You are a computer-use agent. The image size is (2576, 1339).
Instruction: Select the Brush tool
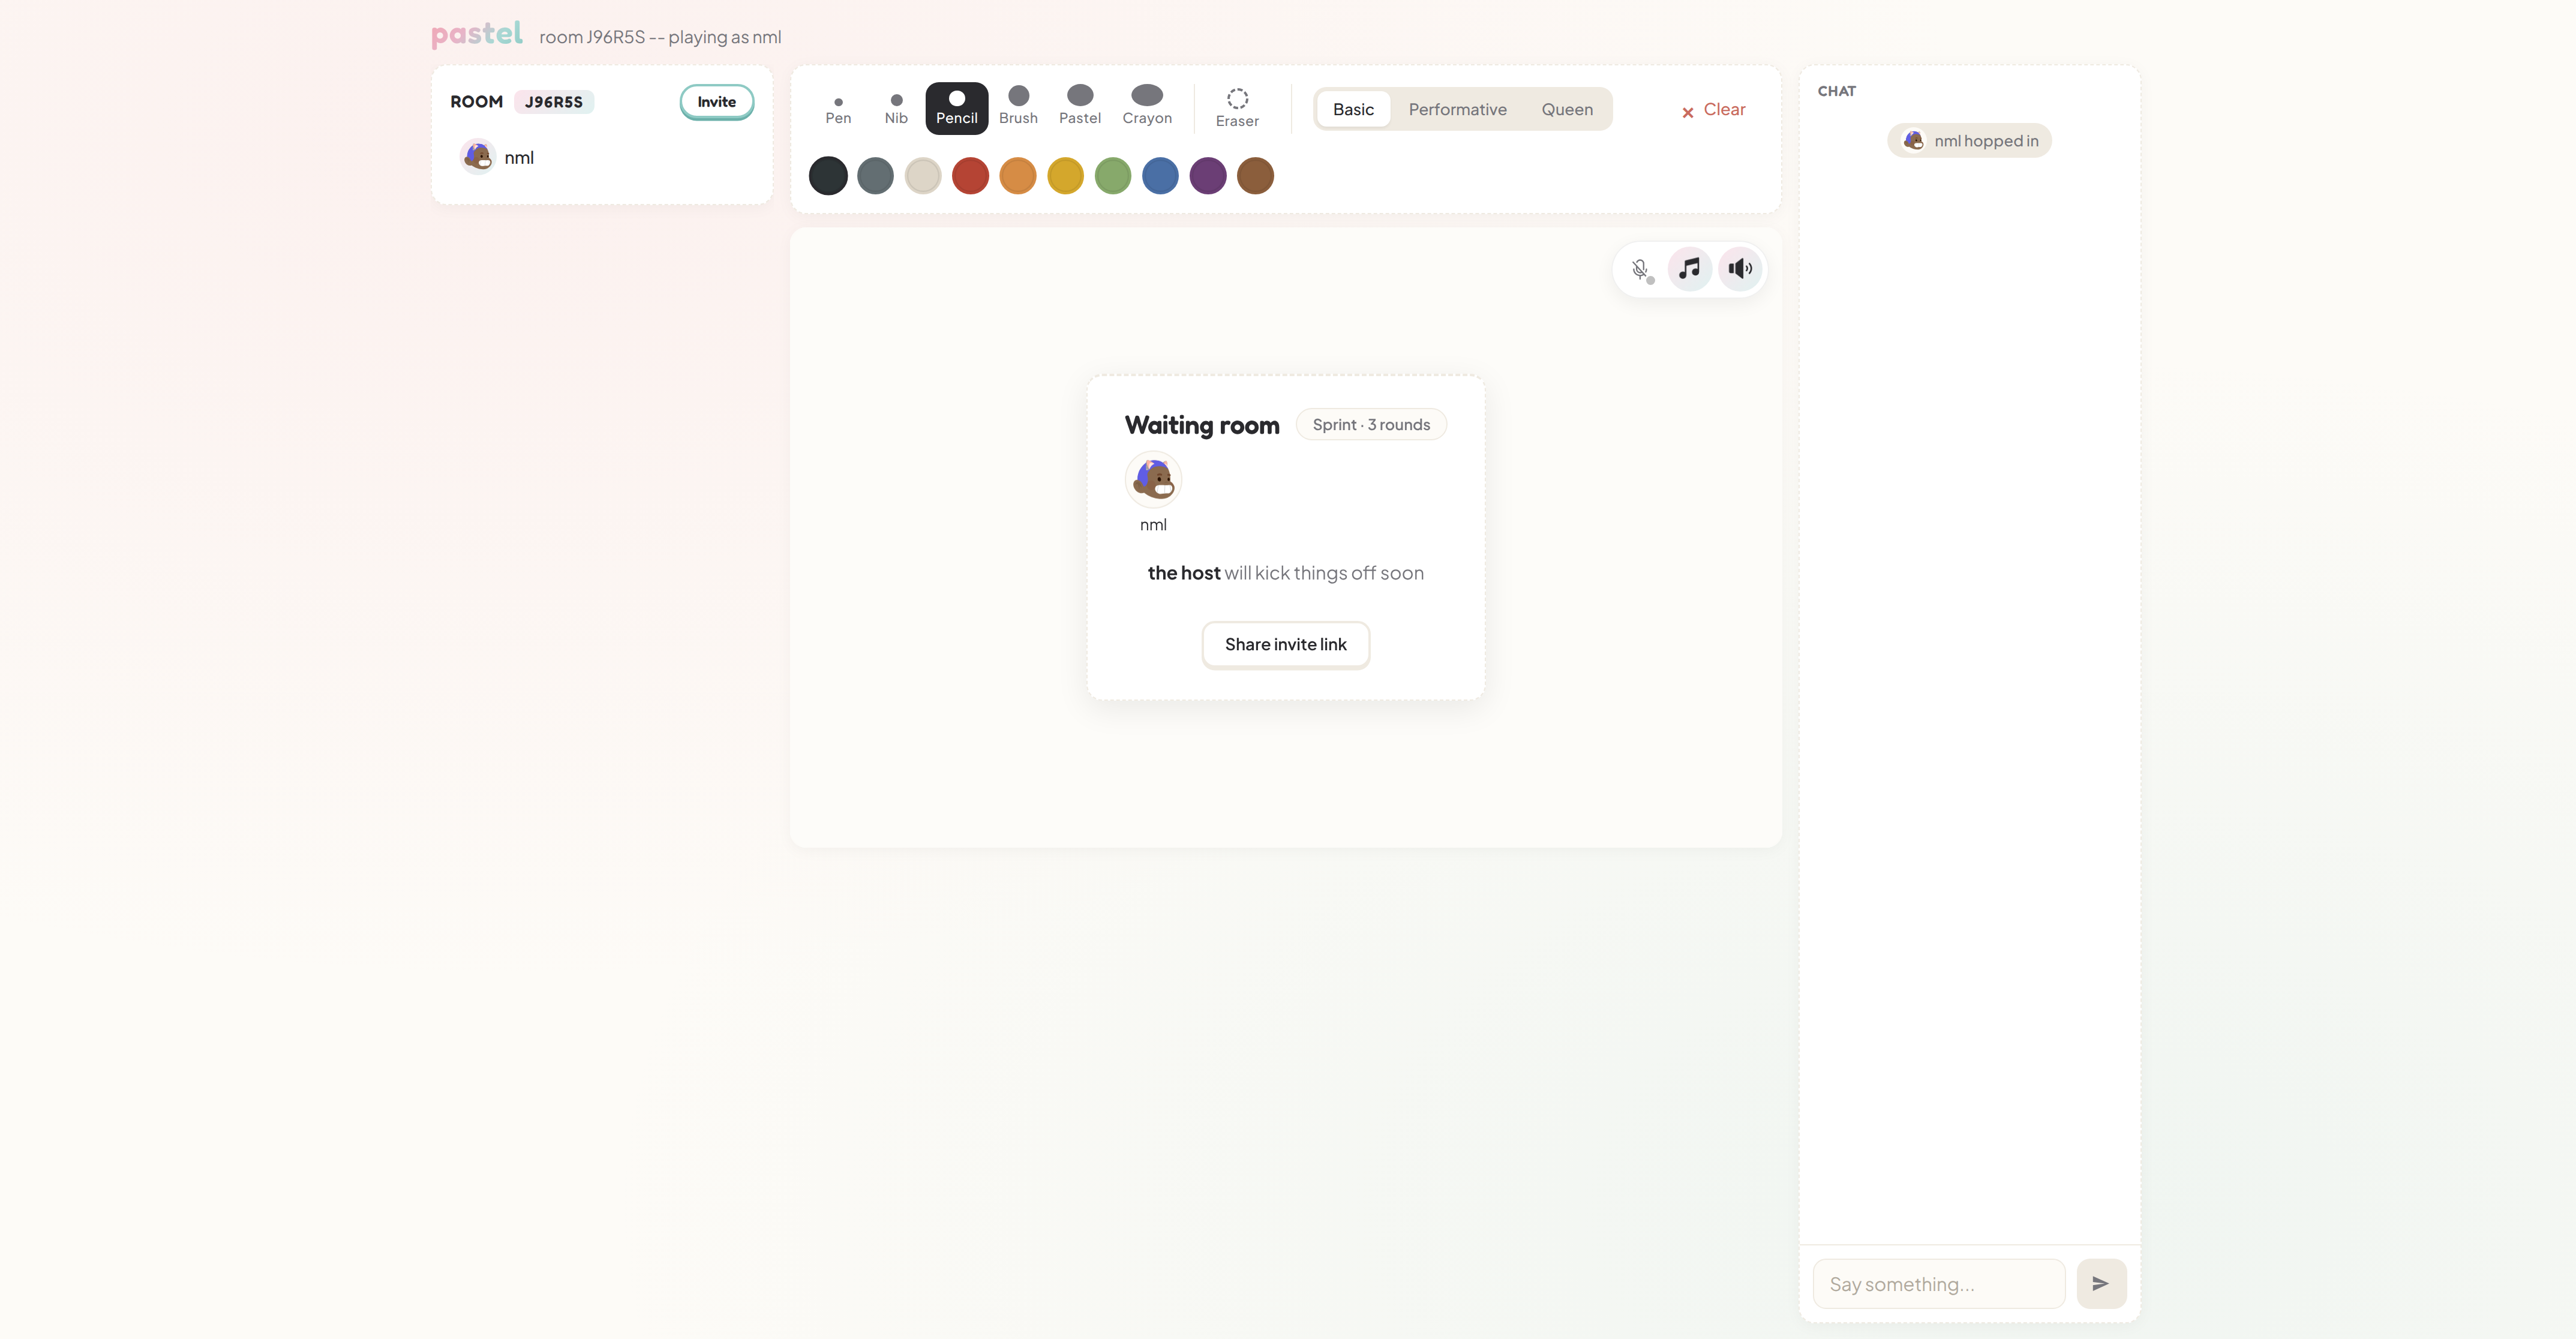[x=1018, y=108]
